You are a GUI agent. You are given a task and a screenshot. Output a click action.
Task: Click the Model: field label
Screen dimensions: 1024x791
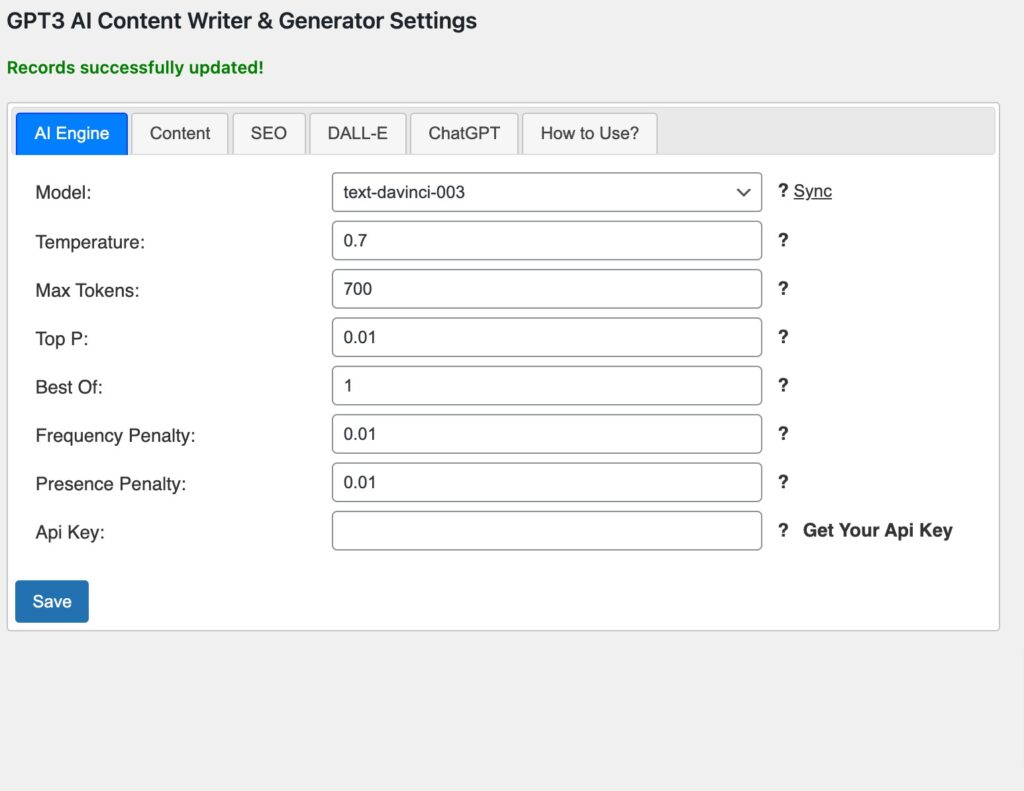pyautogui.click(x=63, y=193)
